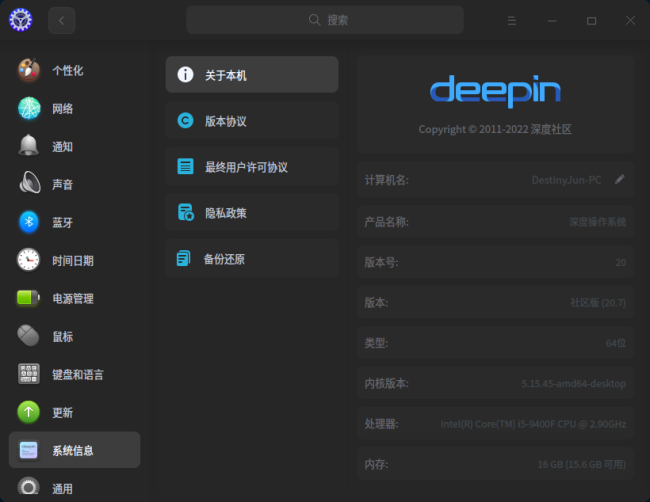Click the search magnifier icon
650x502 pixels.
315,19
